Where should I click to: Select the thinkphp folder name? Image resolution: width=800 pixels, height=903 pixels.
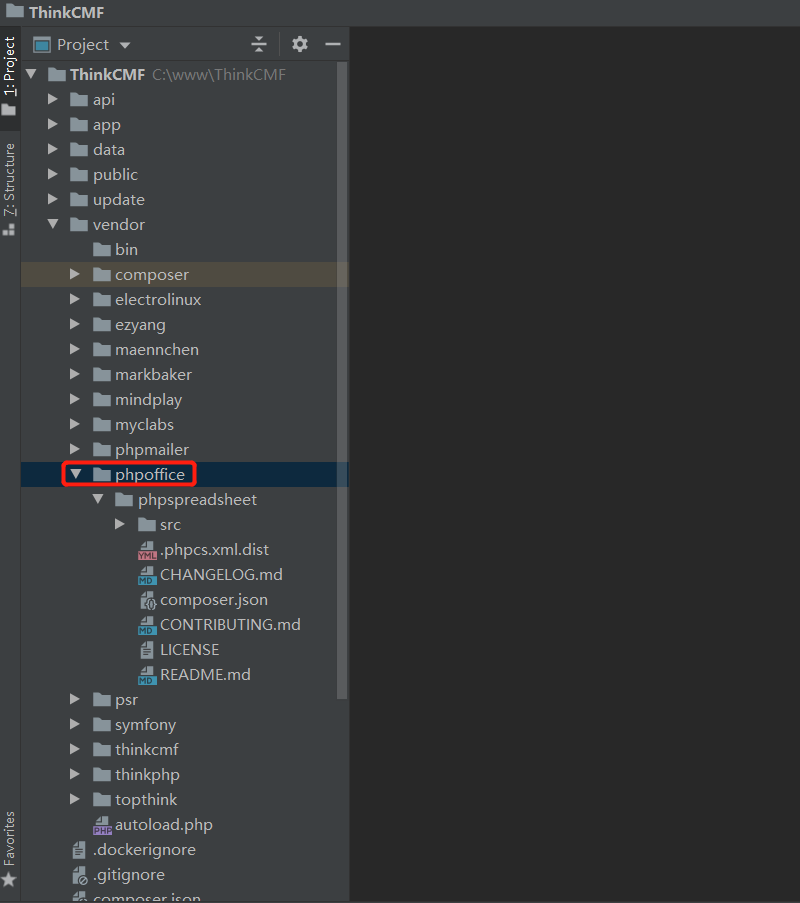coord(147,775)
